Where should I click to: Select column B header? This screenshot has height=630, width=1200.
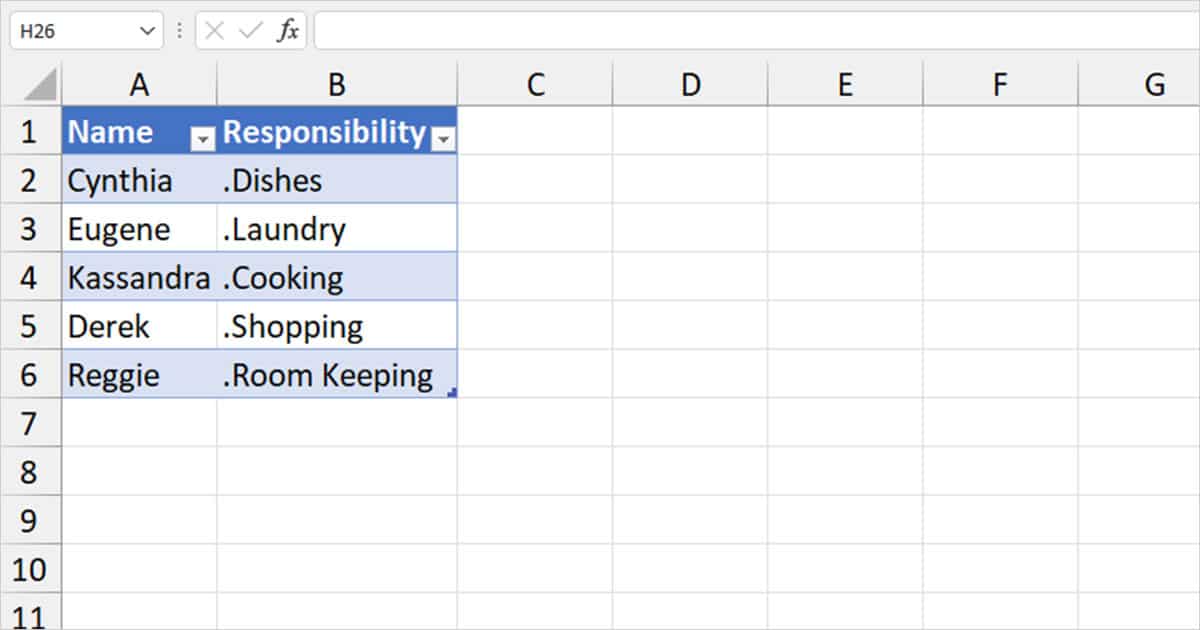[337, 85]
